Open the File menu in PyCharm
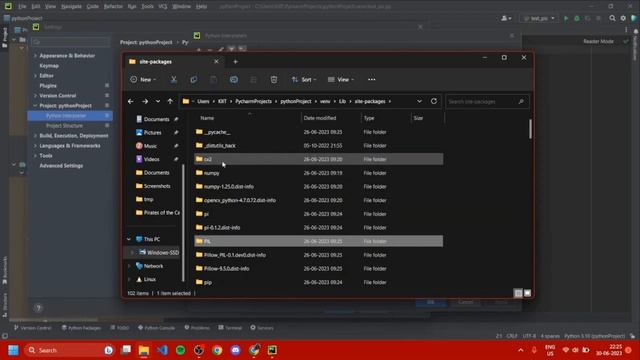640x360 pixels. (22, 7)
